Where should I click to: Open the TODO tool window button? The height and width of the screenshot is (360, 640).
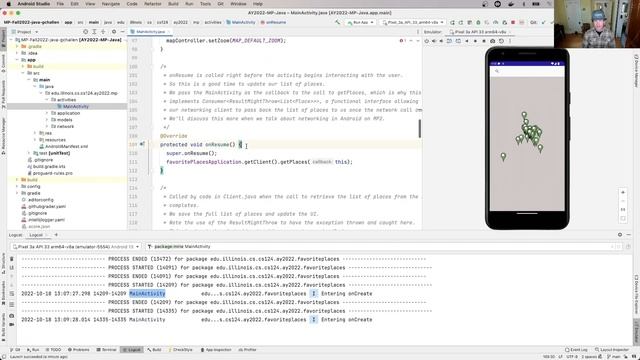[x=53, y=350]
